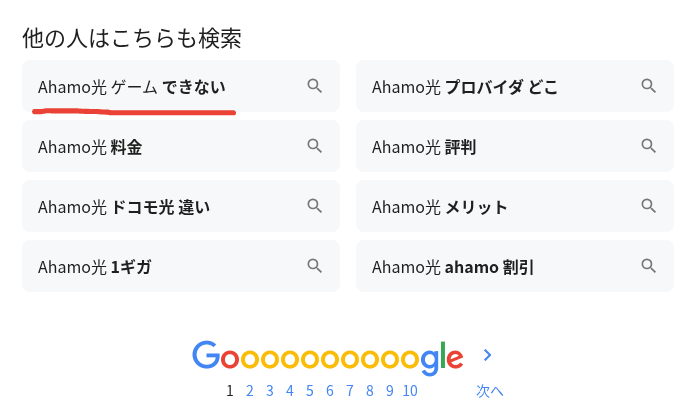Click the '次へ' next link
This screenshot has height=416, width=695.
tap(489, 391)
